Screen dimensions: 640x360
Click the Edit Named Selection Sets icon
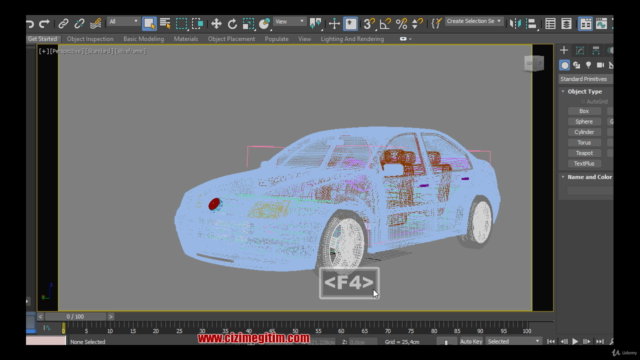pos(436,24)
